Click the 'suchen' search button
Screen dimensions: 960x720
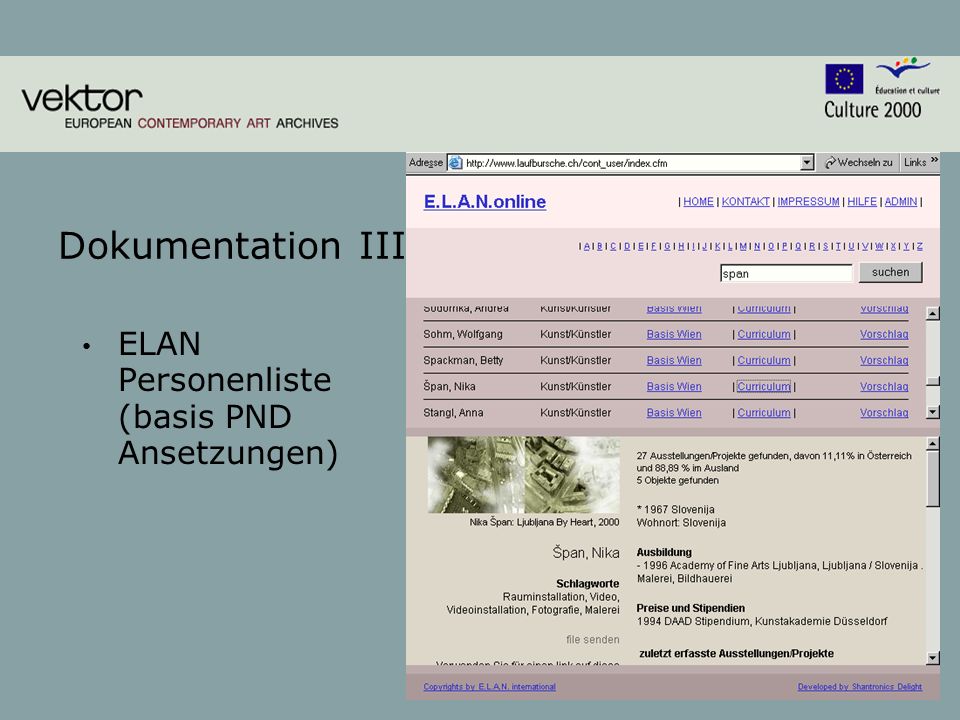[x=890, y=272]
